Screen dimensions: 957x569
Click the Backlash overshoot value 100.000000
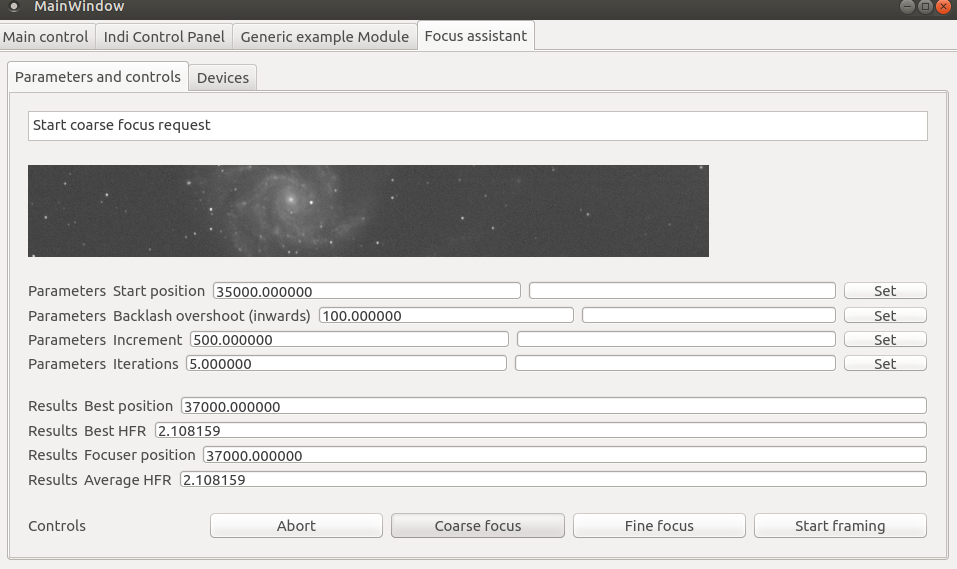click(x=446, y=315)
